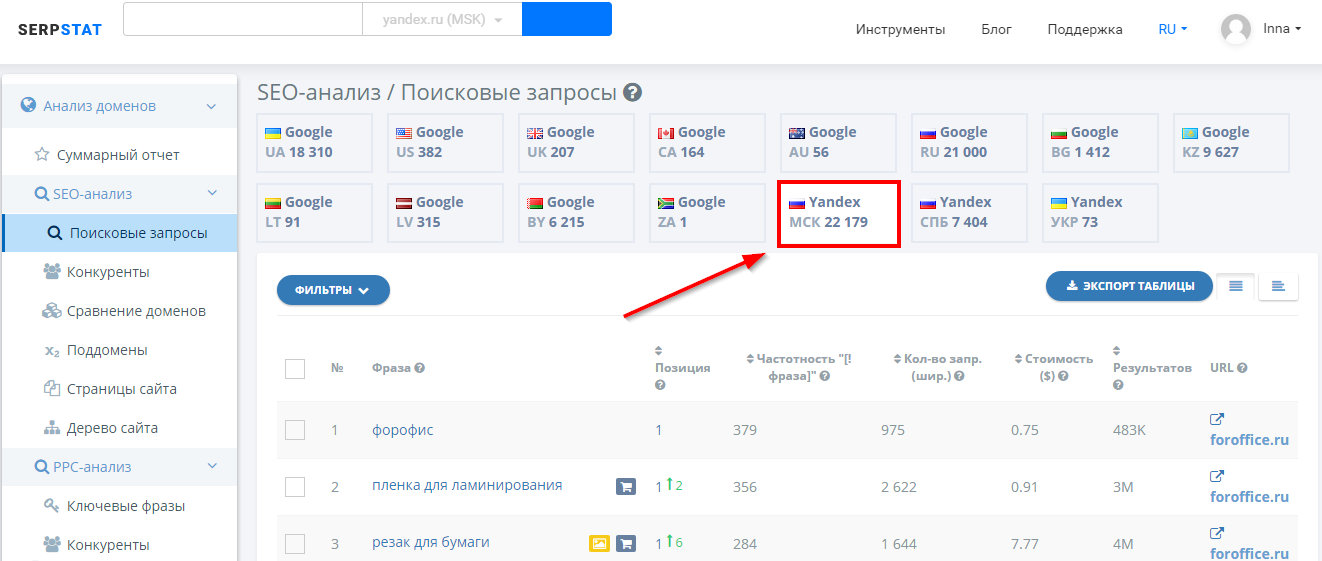Switch to expanded list view icon
The height and width of the screenshot is (561, 1322).
(x=1278, y=286)
